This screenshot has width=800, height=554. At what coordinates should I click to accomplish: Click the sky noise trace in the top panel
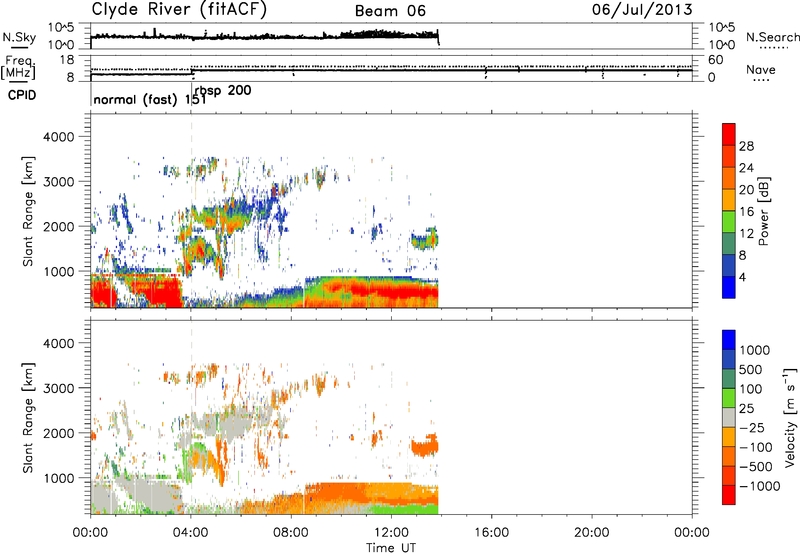click(264, 36)
